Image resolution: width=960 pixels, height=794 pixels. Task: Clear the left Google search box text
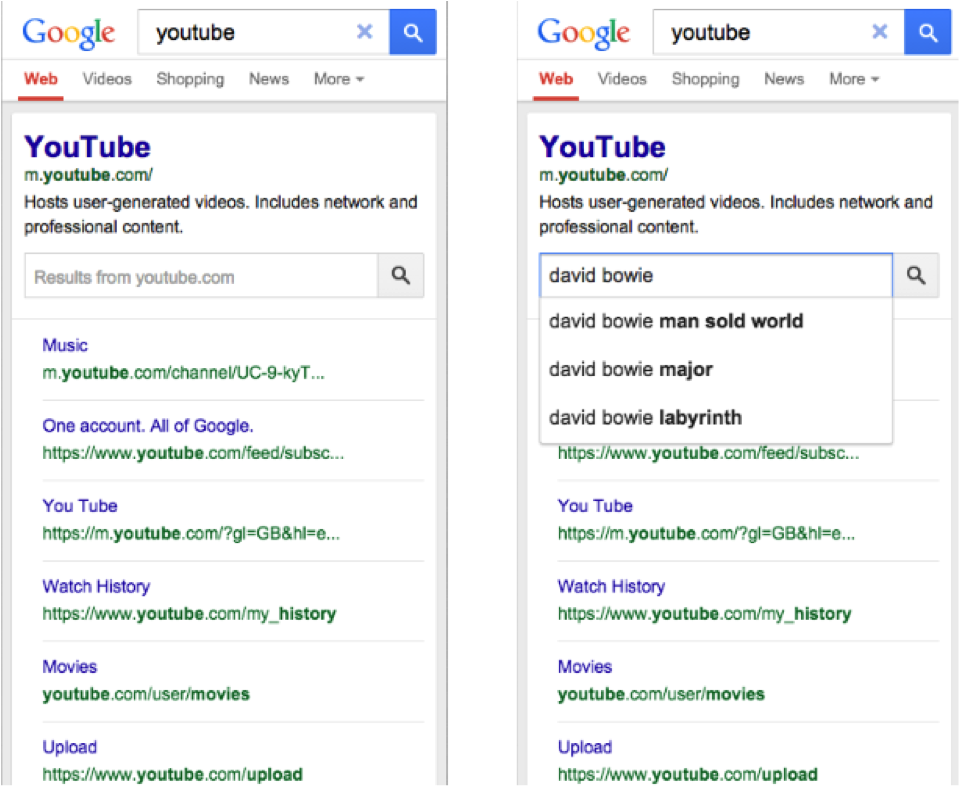click(365, 31)
